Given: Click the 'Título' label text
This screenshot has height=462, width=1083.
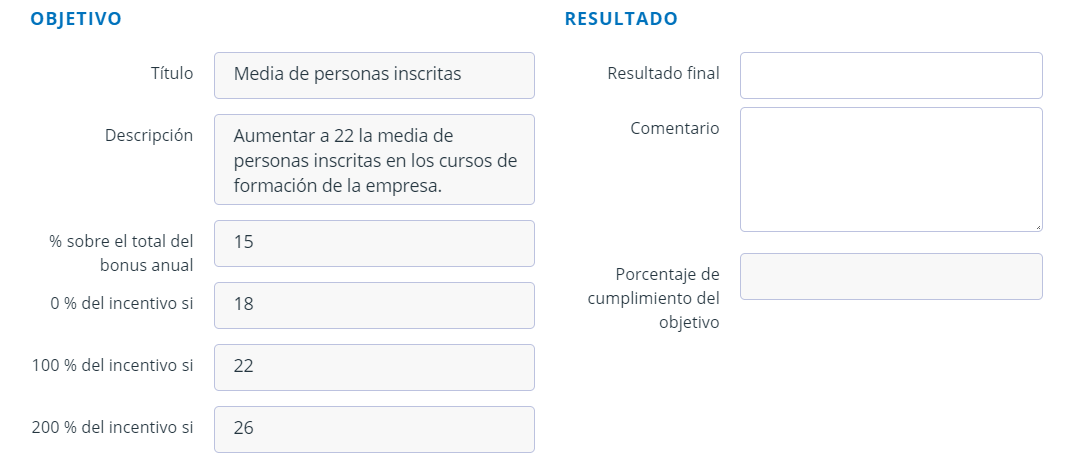Looking at the screenshot, I should click(171, 73).
